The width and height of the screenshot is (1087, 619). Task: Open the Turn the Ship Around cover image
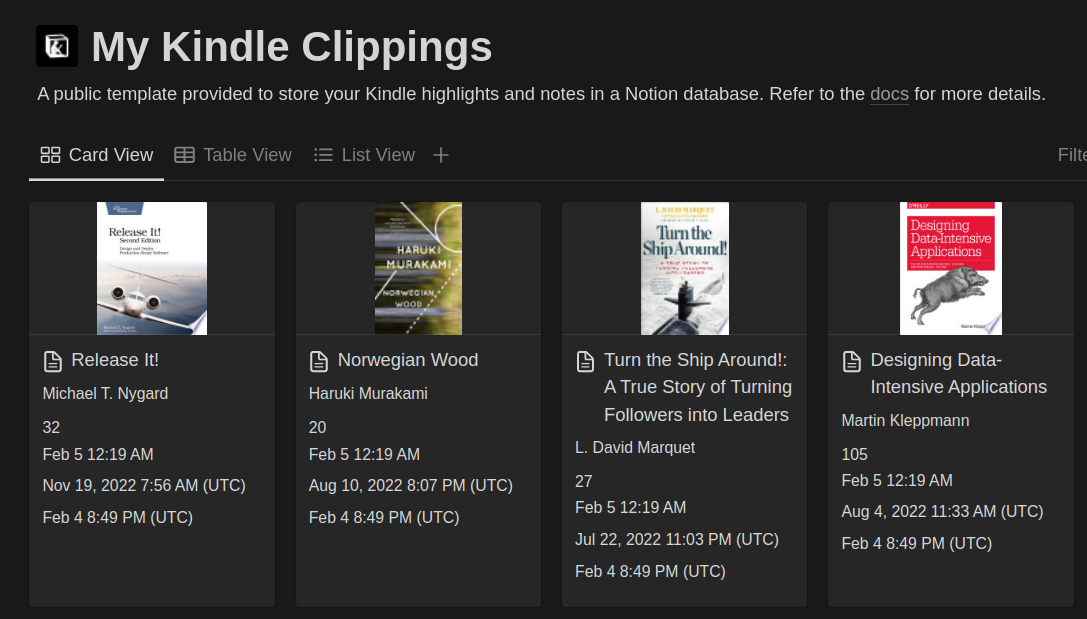click(x=685, y=268)
